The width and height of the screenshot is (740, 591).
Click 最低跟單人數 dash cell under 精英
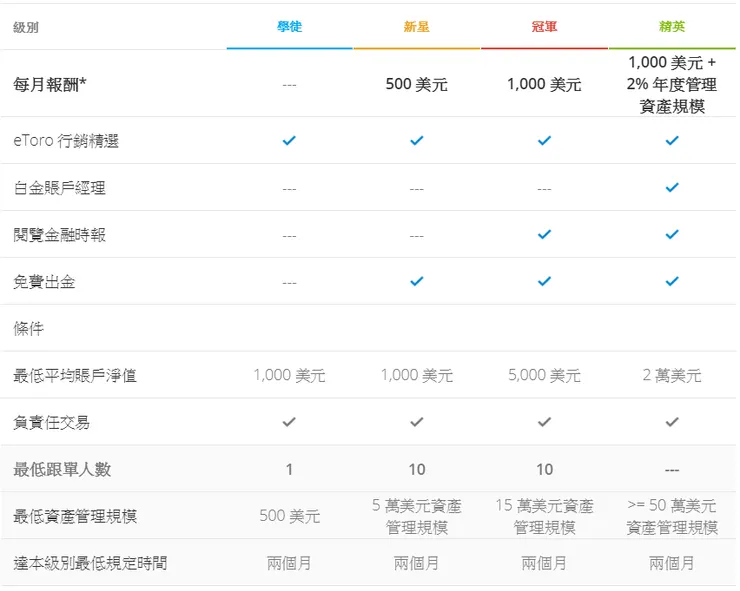pyautogui.click(x=672, y=471)
